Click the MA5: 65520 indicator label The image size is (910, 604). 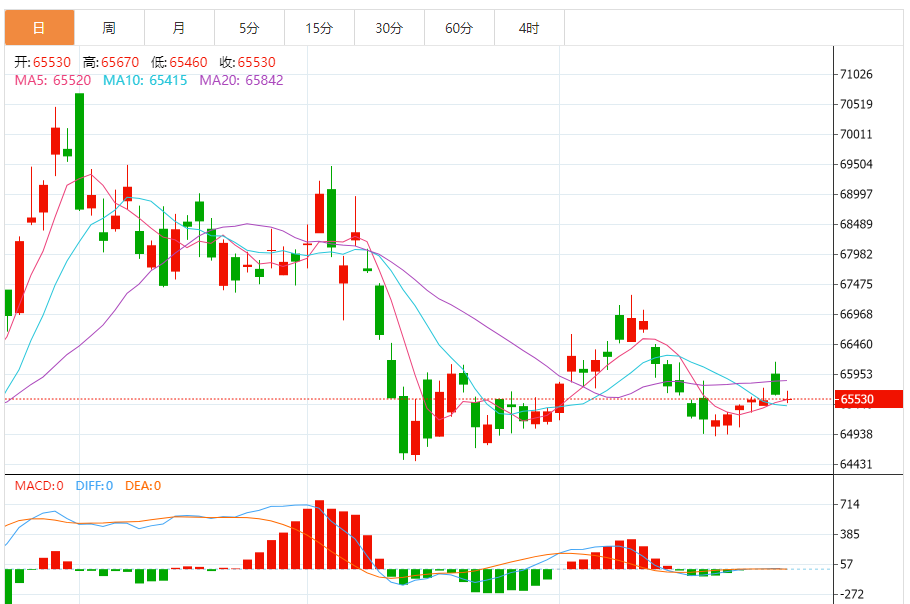[x=53, y=80]
